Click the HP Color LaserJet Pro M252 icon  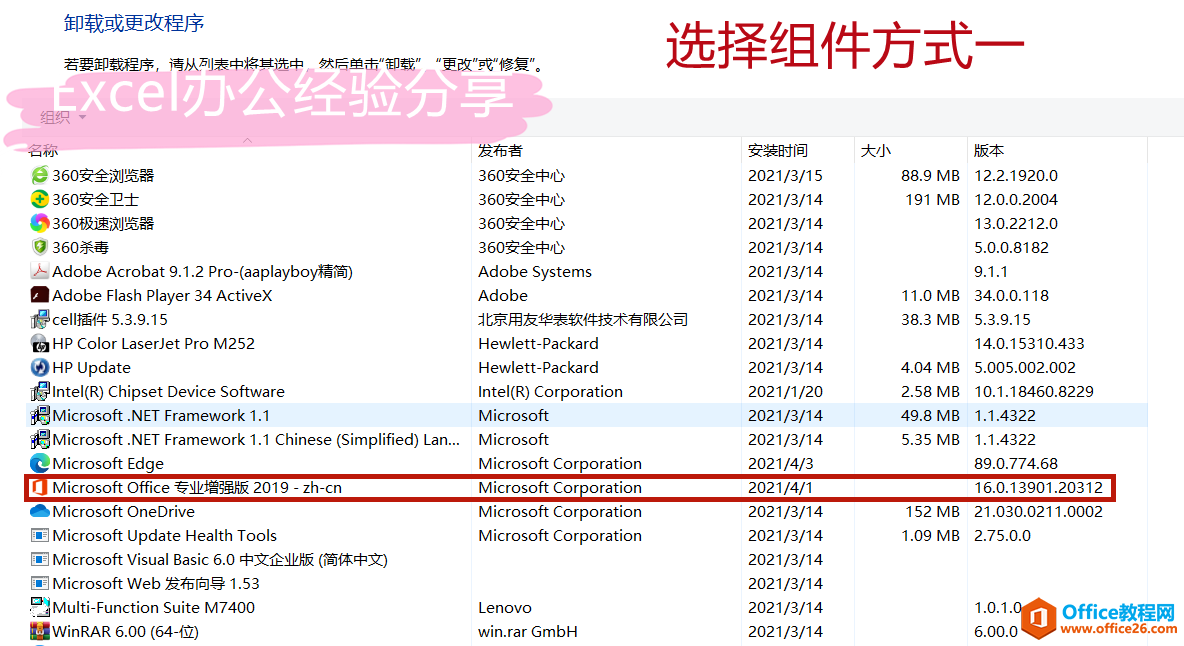tap(39, 343)
